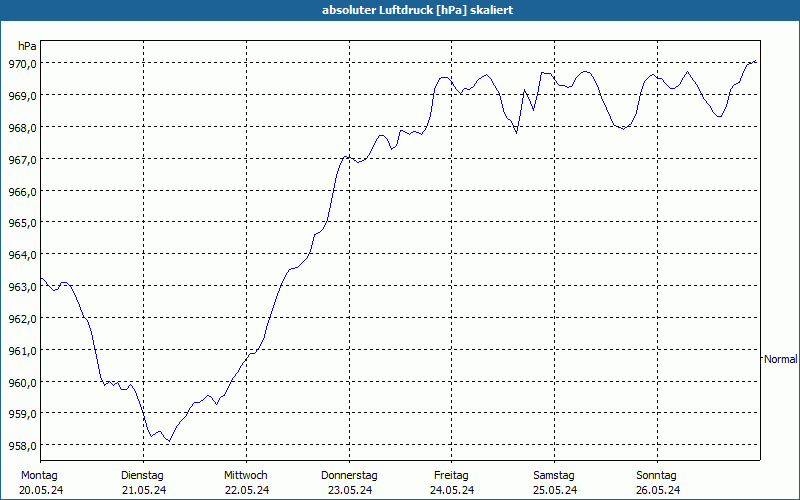Click the date 25.05.24
The height and width of the screenshot is (500, 800).
555,490
